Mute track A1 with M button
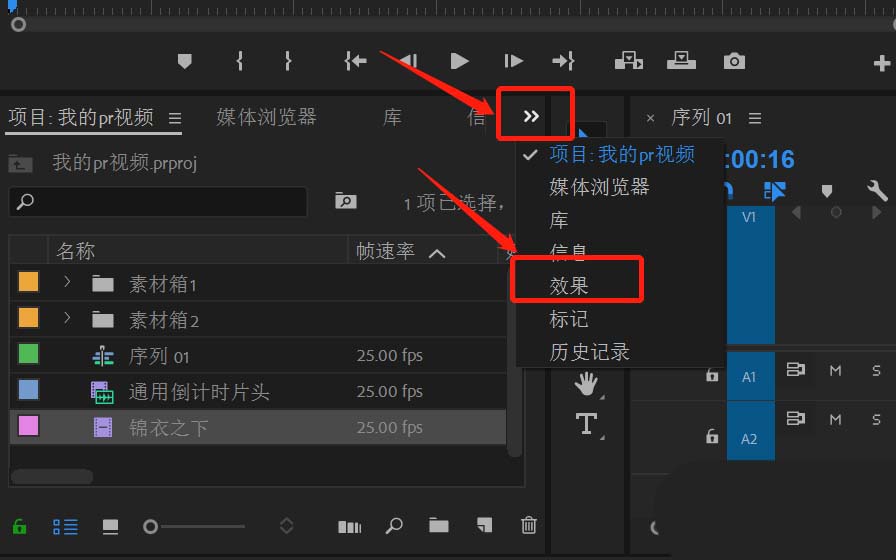 [835, 370]
